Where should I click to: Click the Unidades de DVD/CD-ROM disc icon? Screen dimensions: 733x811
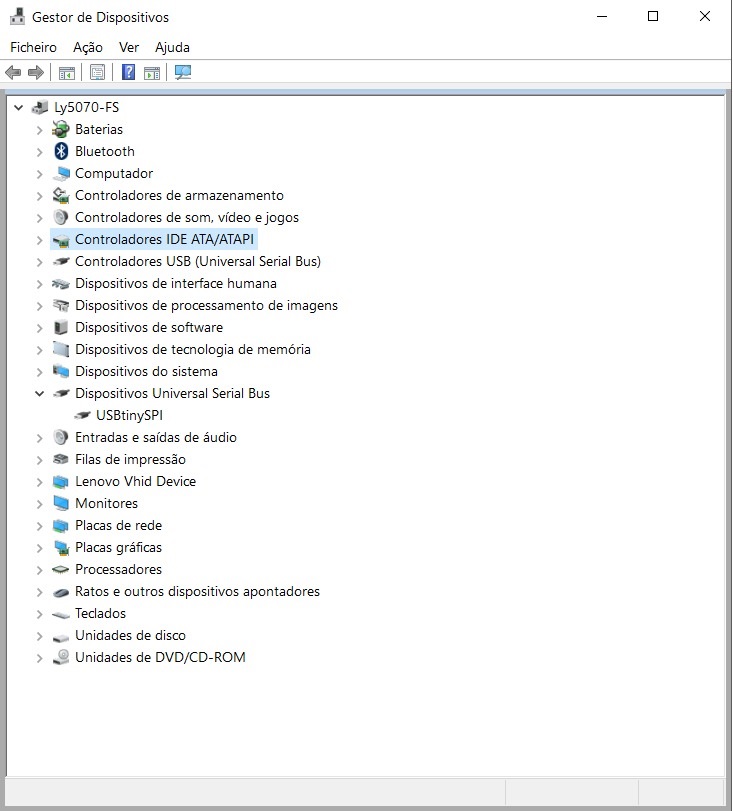tap(61, 657)
